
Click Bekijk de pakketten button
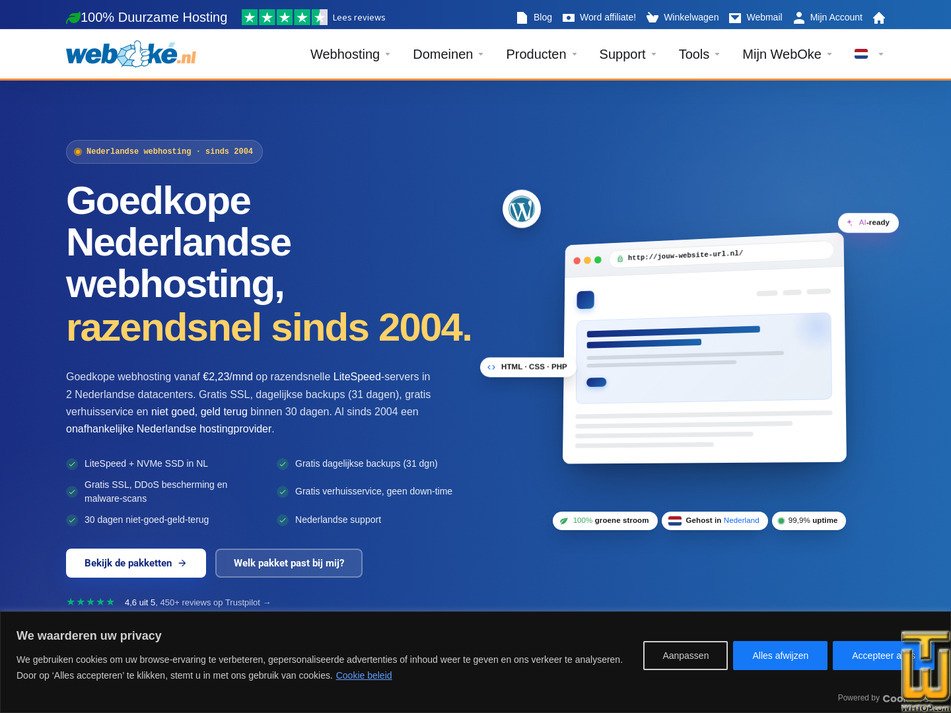pyautogui.click(x=136, y=563)
